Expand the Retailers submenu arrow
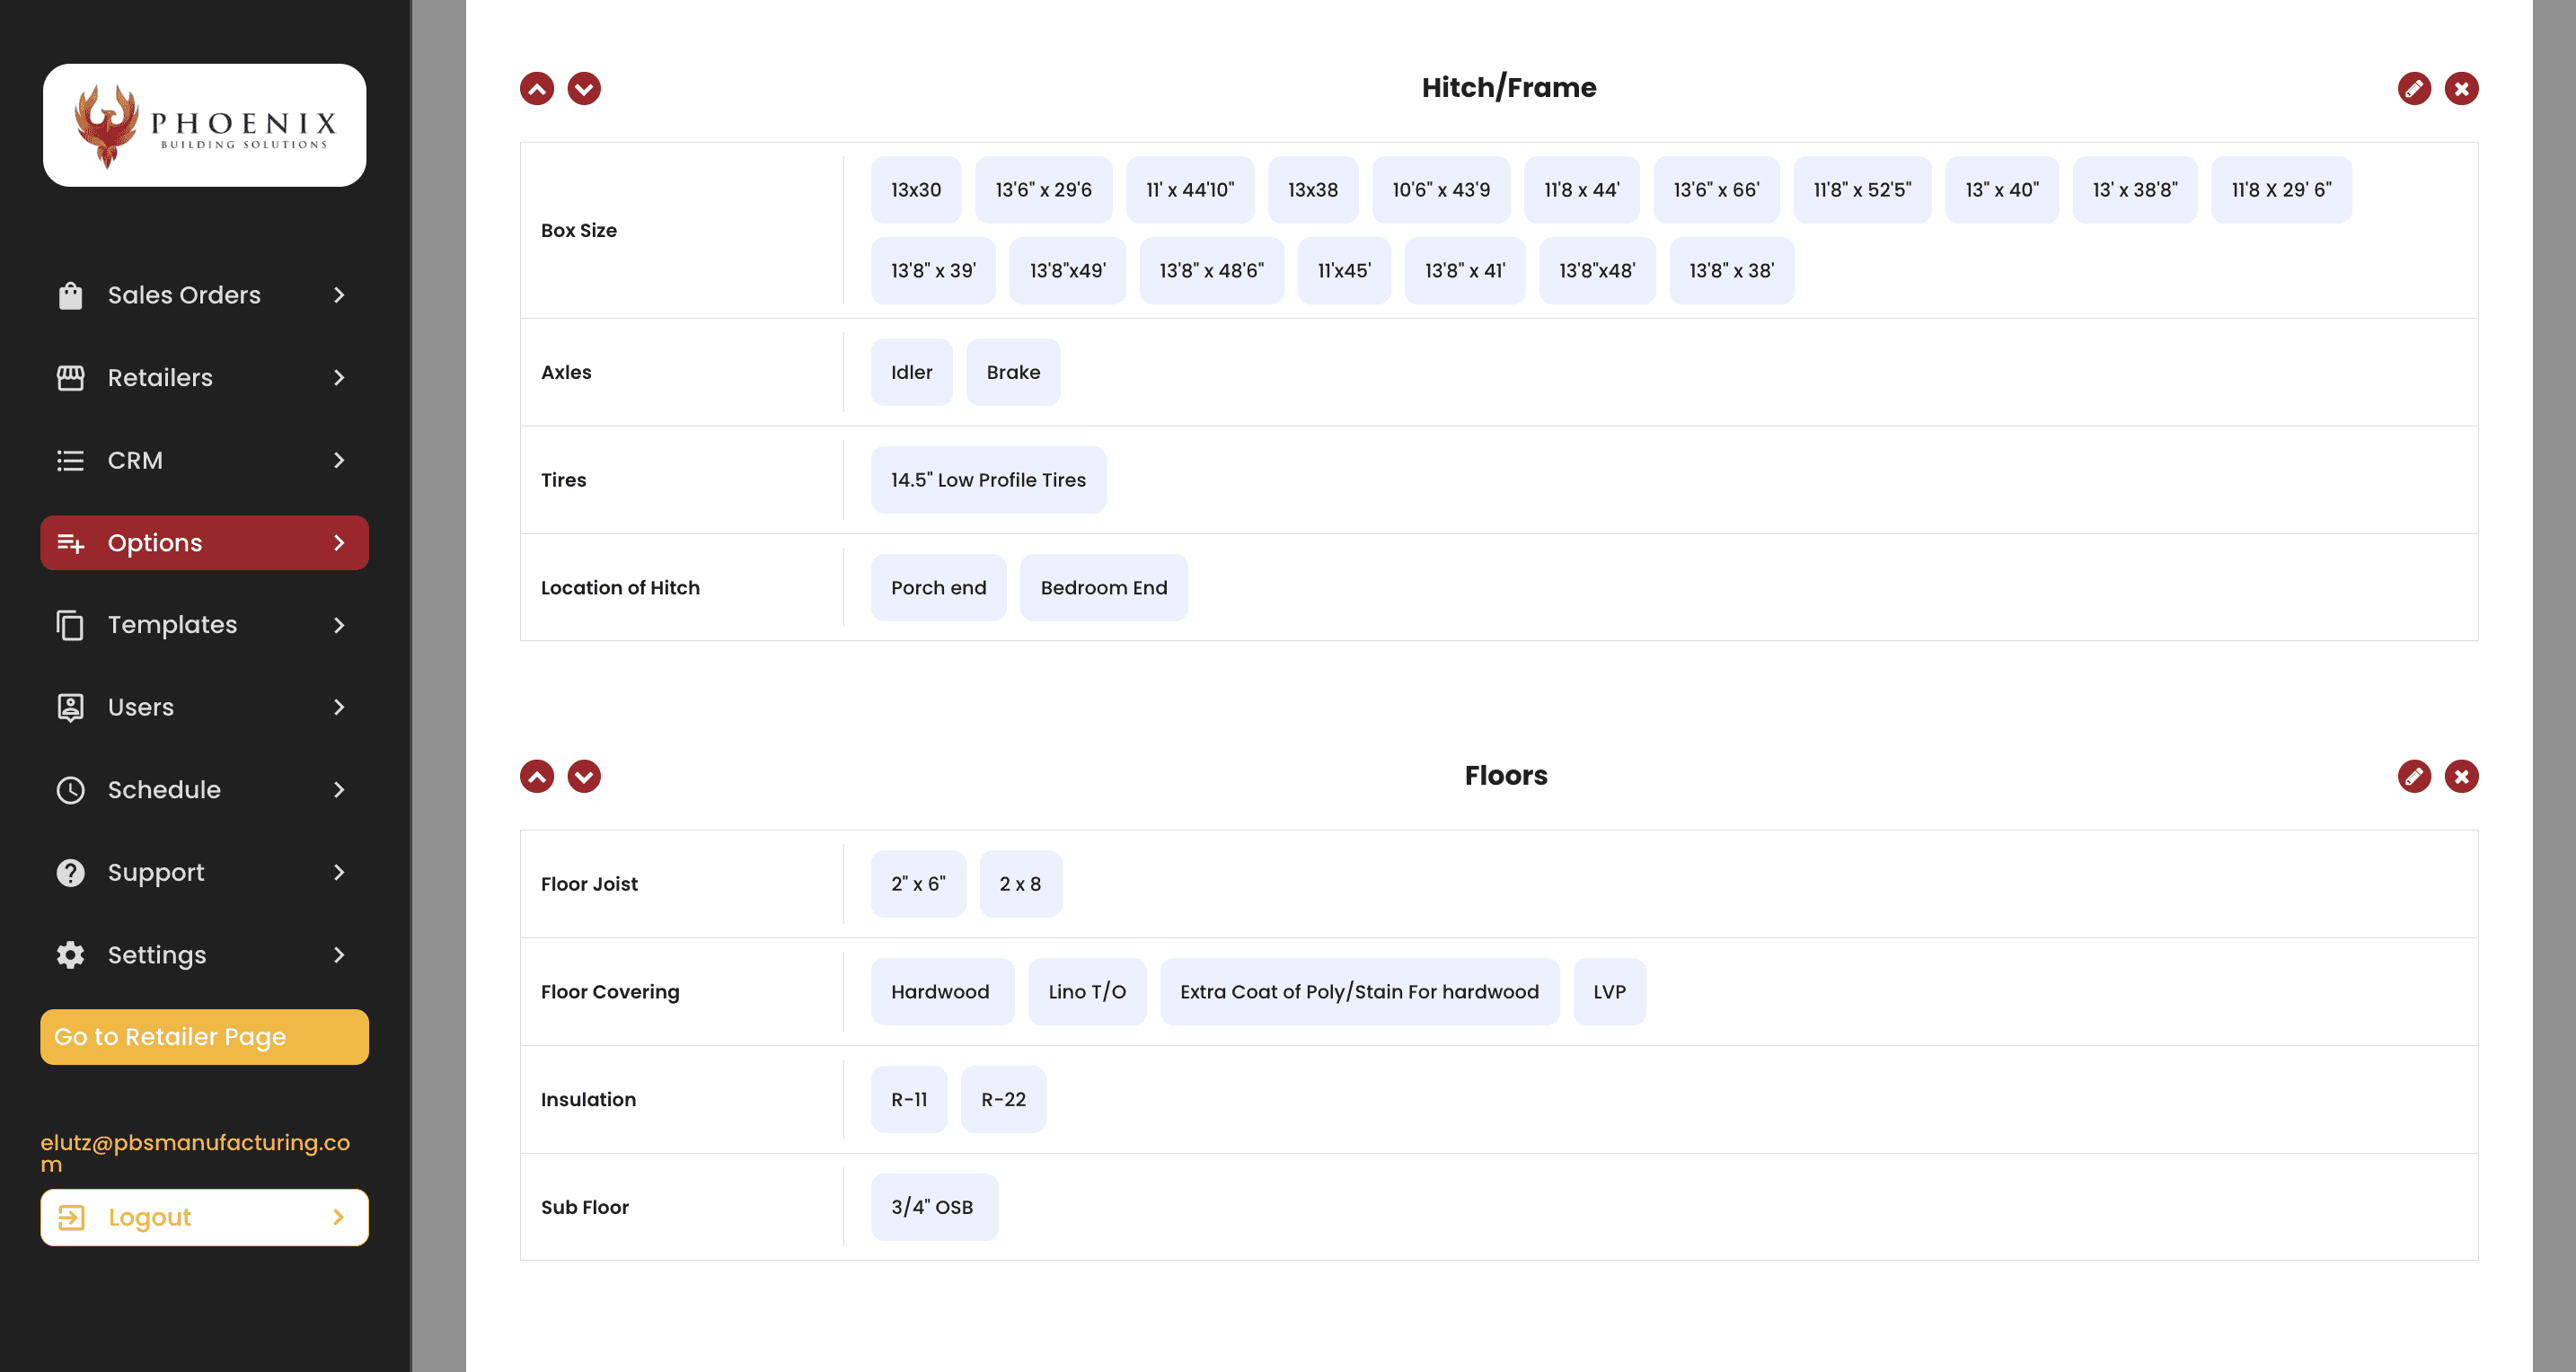The width and height of the screenshot is (2576, 1372). click(x=339, y=377)
